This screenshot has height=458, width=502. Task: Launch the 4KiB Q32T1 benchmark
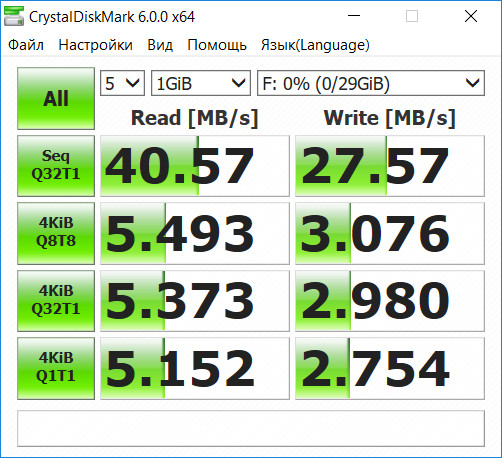56,301
